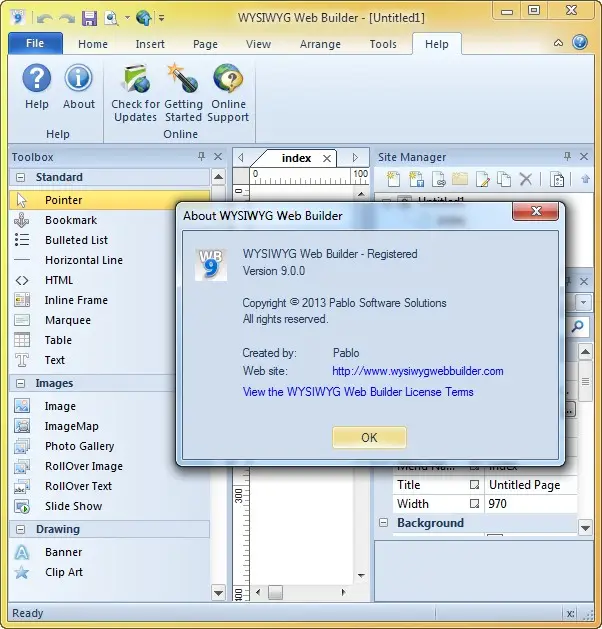Click the new folder icon in Site Manager
This screenshot has width=602, height=629.
pyautogui.click(x=460, y=179)
